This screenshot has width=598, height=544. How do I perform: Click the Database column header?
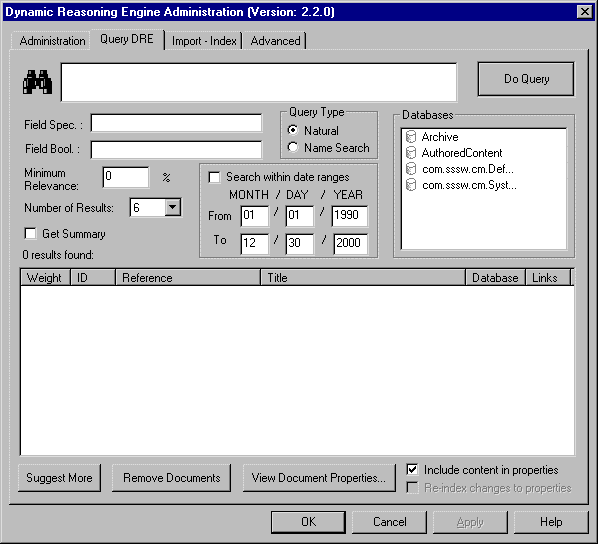pyautogui.click(x=495, y=277)
